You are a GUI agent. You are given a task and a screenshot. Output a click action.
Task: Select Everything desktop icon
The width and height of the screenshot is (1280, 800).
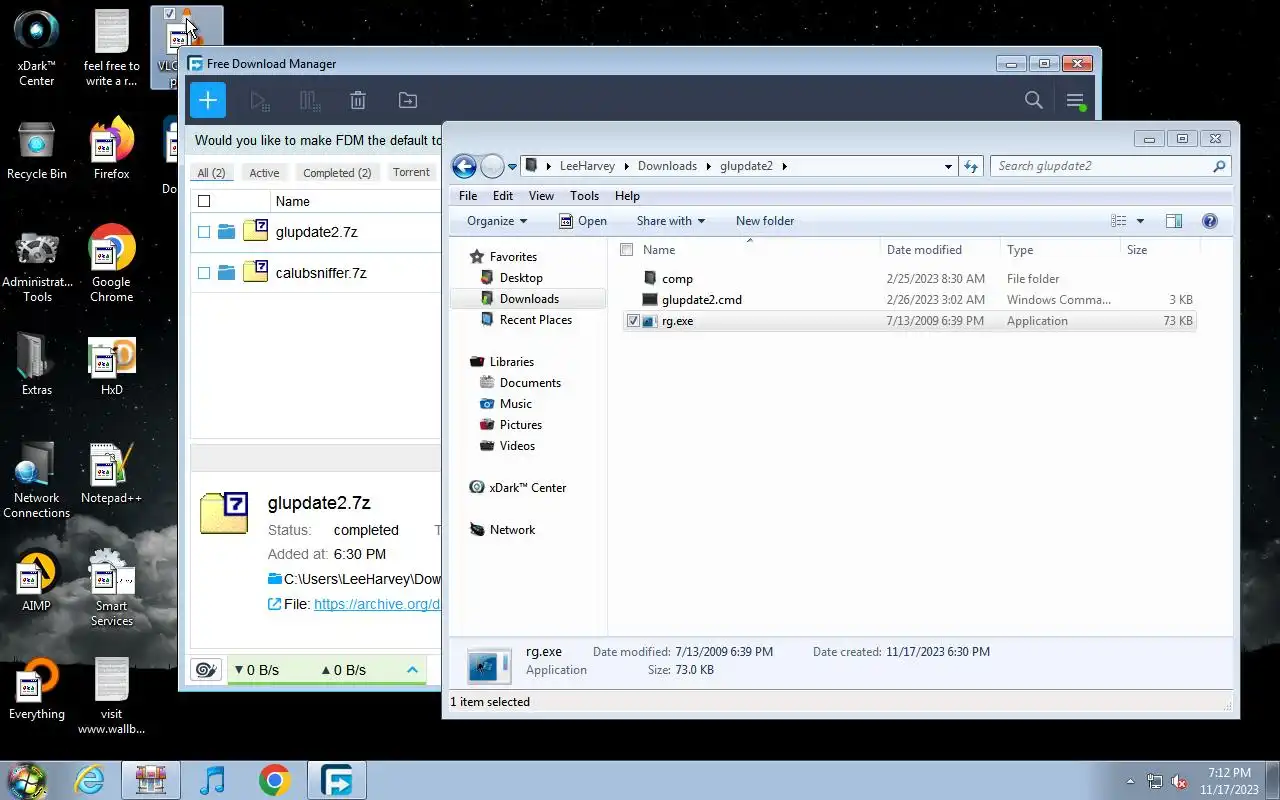[x=37, y=690]
